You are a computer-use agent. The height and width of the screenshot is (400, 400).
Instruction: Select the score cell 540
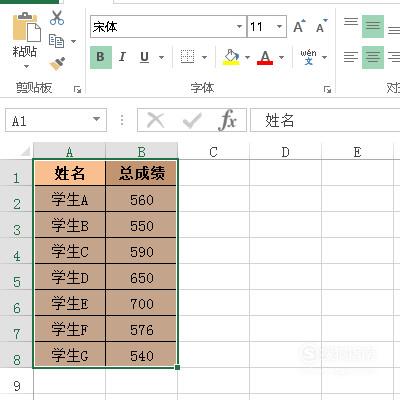pyautogui.click(x=142, y=355)
